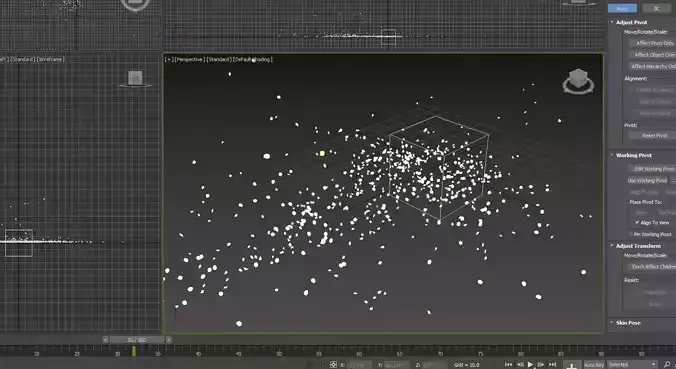Image resolution: width=676 pixels, height=369 pixels.
Task: Step time slider back with left arrow
Action: 105,340
